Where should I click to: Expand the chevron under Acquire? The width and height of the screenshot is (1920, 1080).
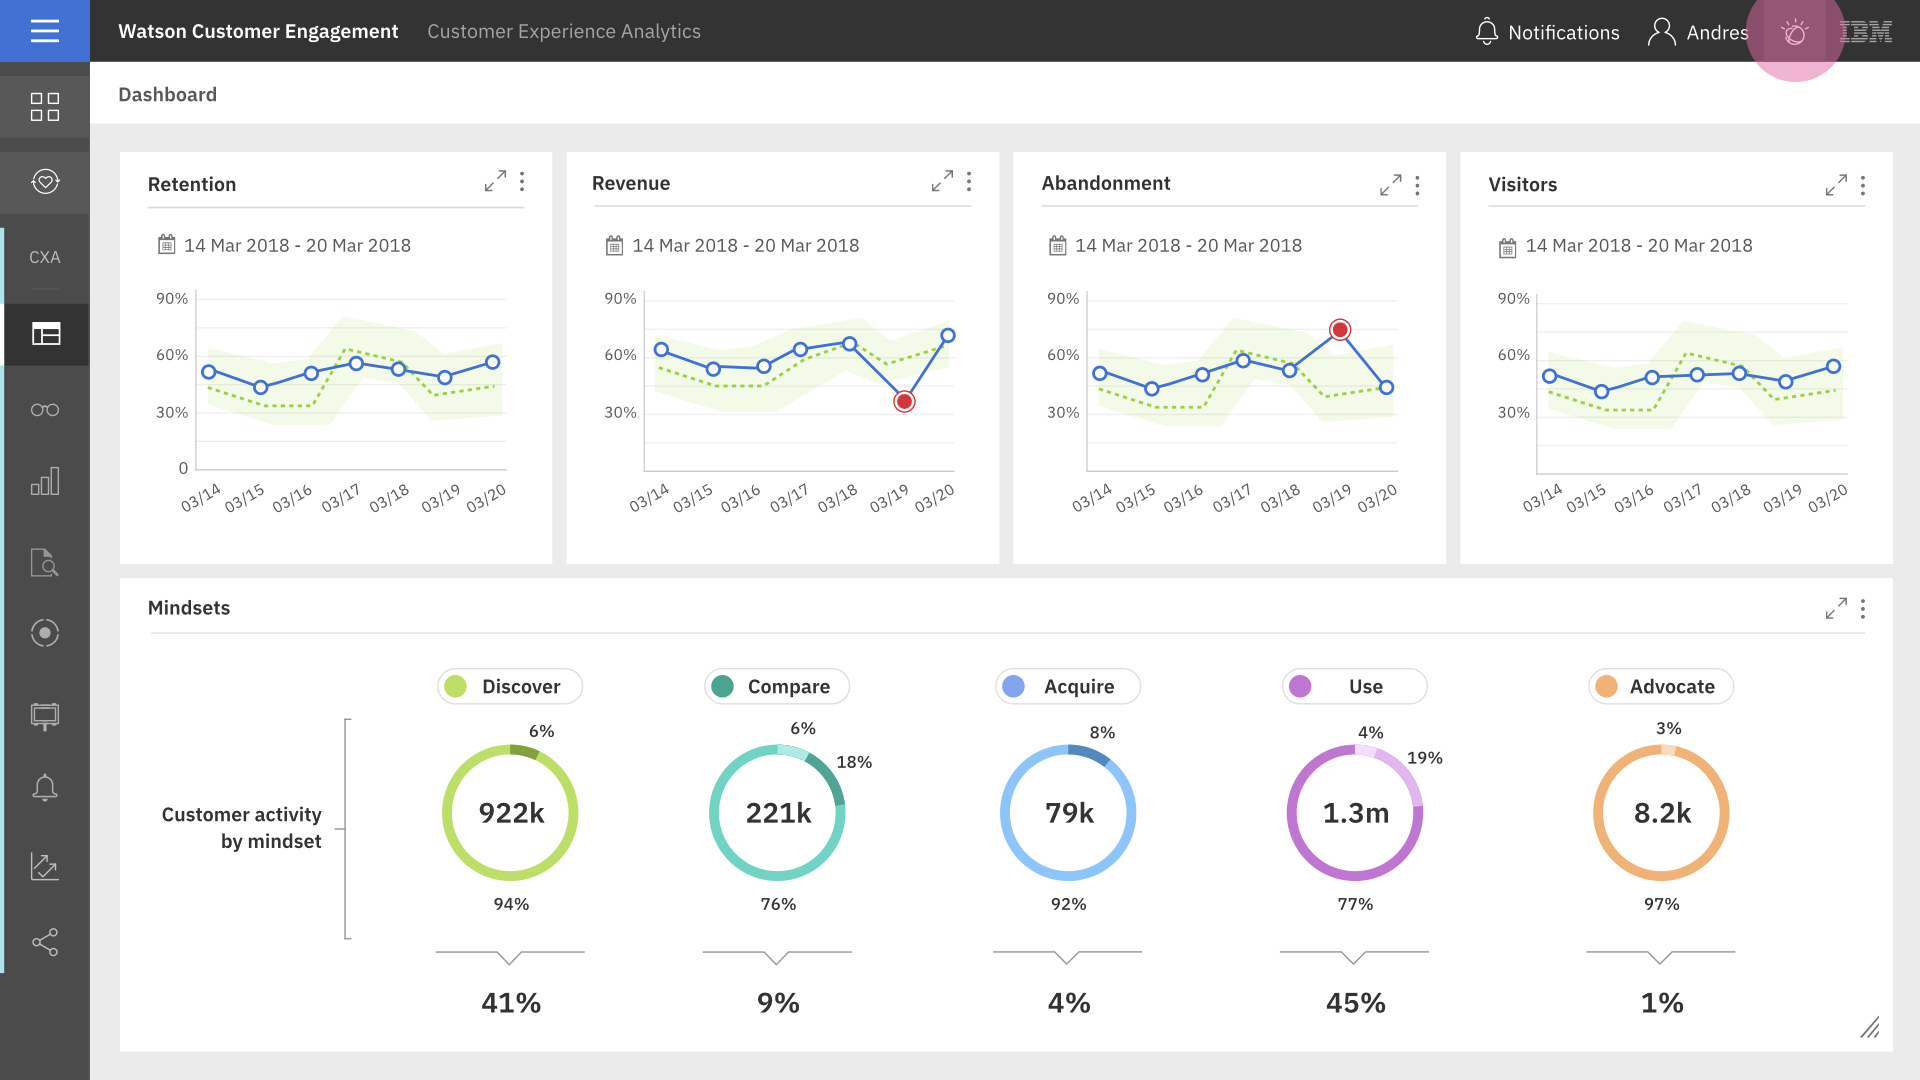[x=1067, y=957]
